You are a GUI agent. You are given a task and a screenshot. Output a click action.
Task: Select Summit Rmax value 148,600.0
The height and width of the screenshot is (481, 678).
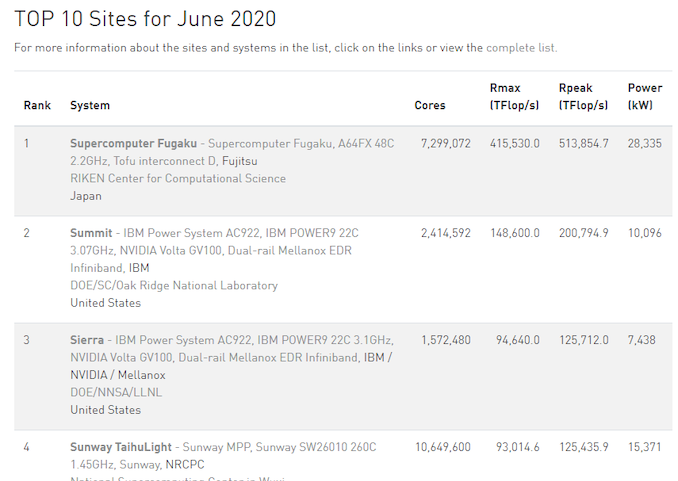pyautogui.click(x=515, y=233)
